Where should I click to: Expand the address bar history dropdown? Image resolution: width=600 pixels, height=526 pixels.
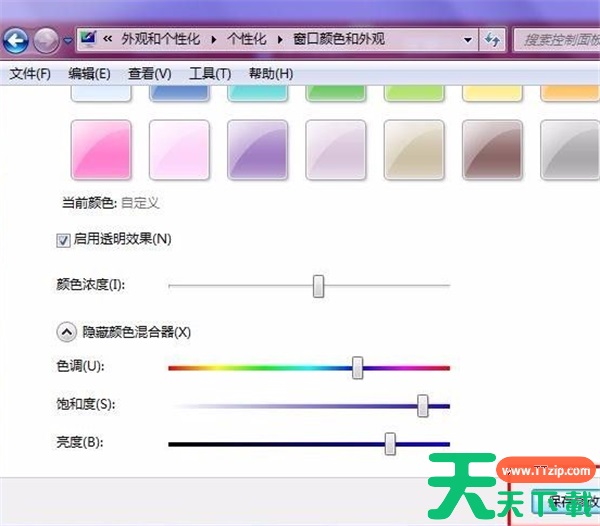(468, 40)
